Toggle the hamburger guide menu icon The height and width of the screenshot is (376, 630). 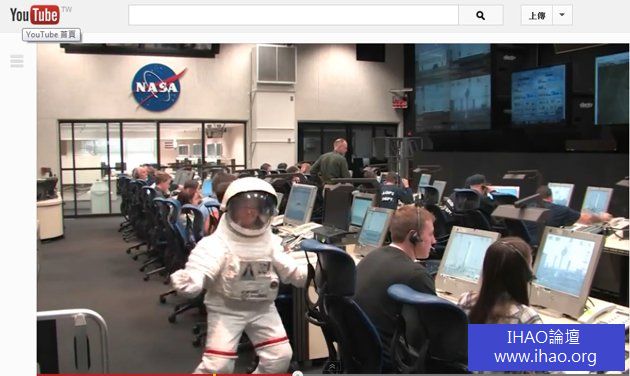coord(17,61)
